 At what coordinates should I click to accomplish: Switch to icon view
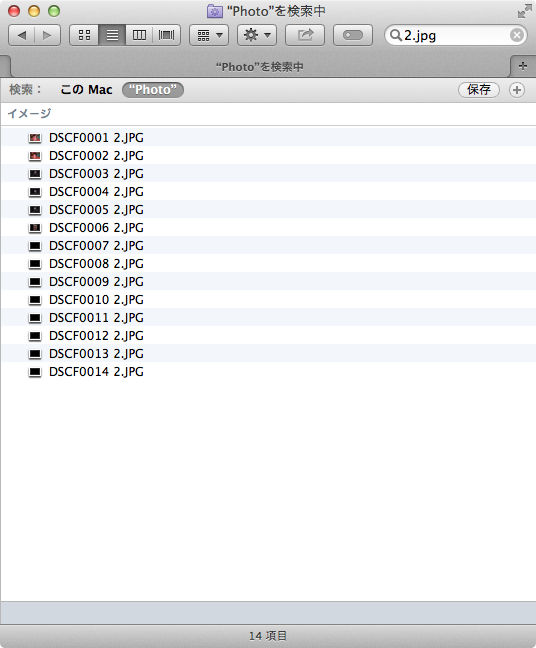click(84, 36)
